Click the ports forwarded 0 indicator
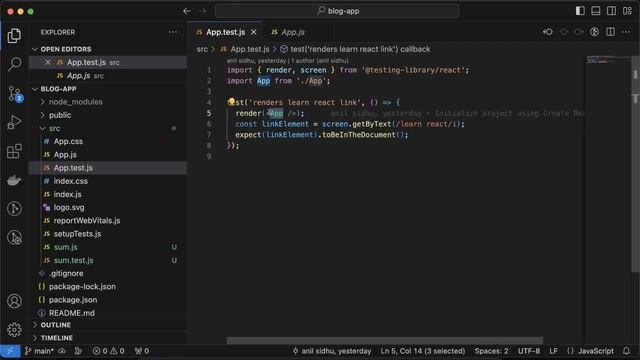The height and width of the screenshot is (360, 640). click(x=142, y=351)
